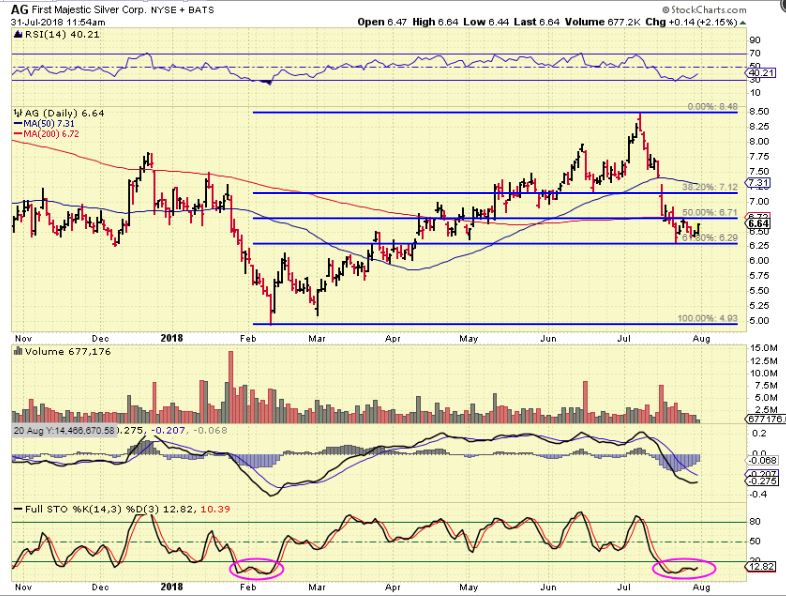
Task: Click the 7.31 MA(50) tag on price axis
Action: 758,183
